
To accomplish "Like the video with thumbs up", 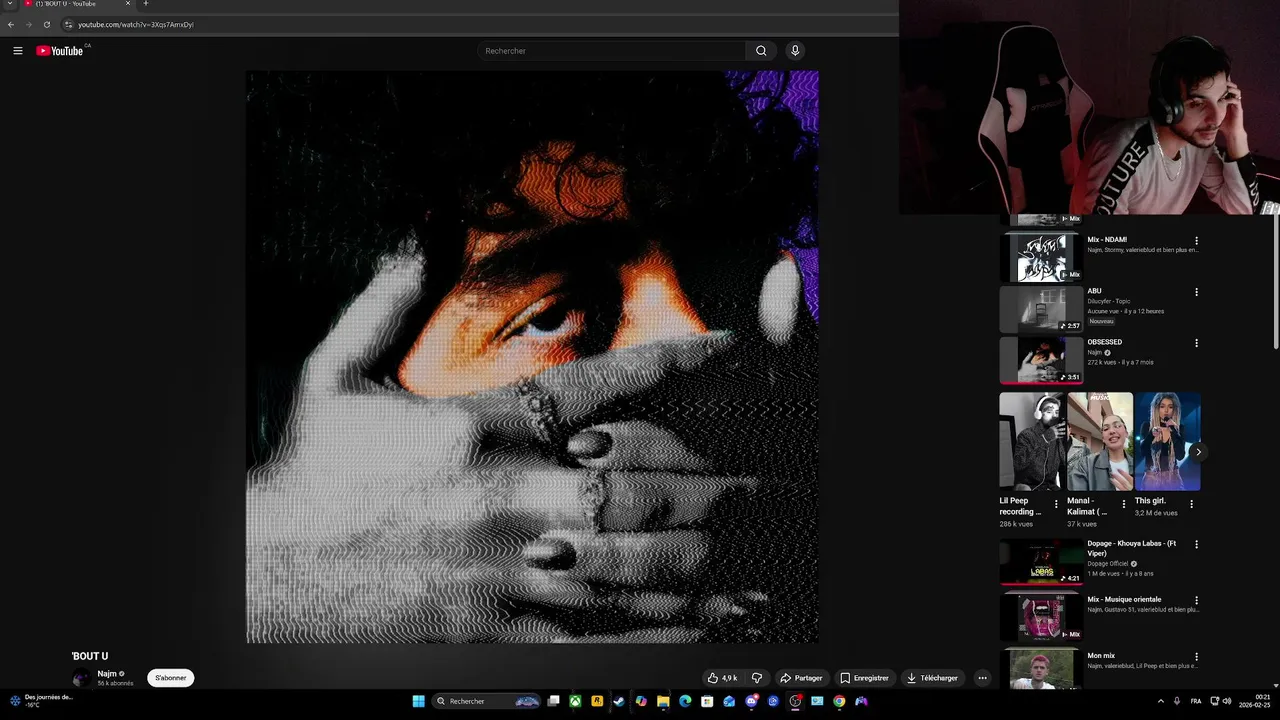I will [x=722, y=678].
